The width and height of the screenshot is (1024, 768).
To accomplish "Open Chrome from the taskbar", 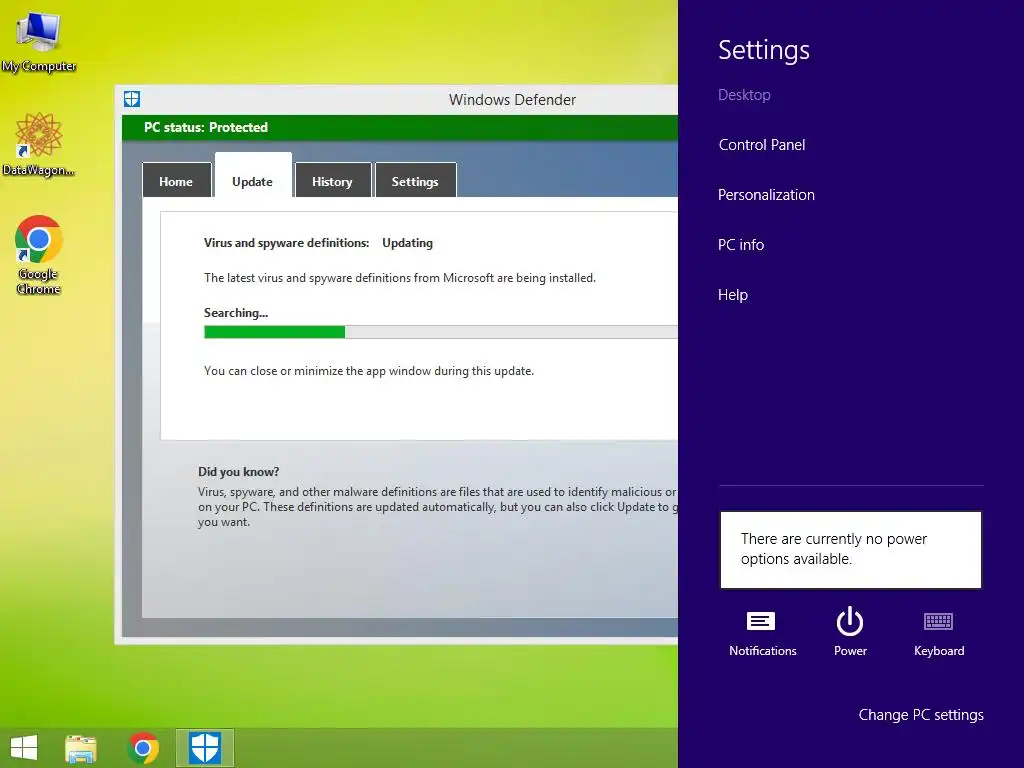I will [143, 748].
